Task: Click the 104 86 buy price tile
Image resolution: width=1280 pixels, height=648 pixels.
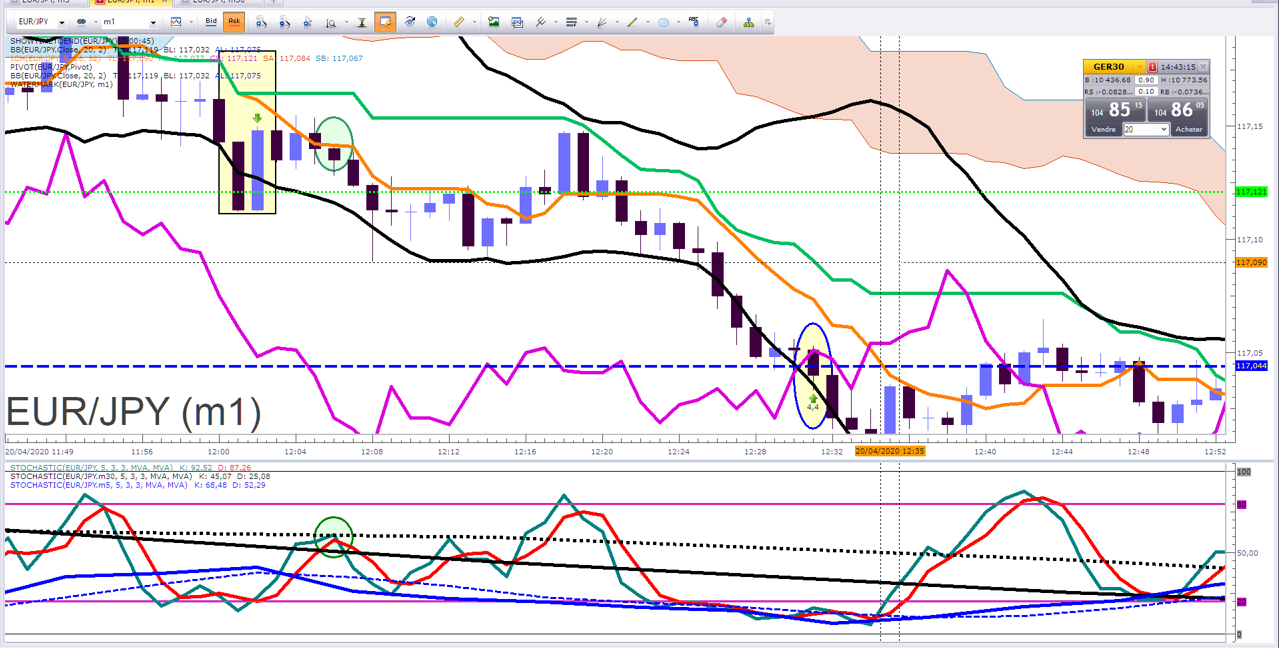Action: (1178, 109)
